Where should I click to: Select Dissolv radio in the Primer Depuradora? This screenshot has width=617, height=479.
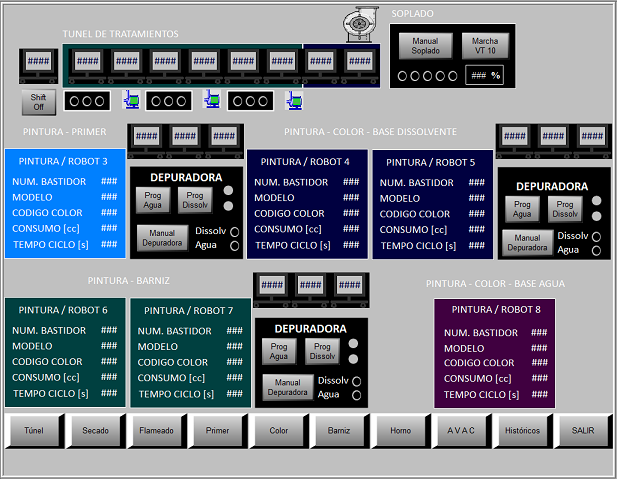tap(235, 232)
